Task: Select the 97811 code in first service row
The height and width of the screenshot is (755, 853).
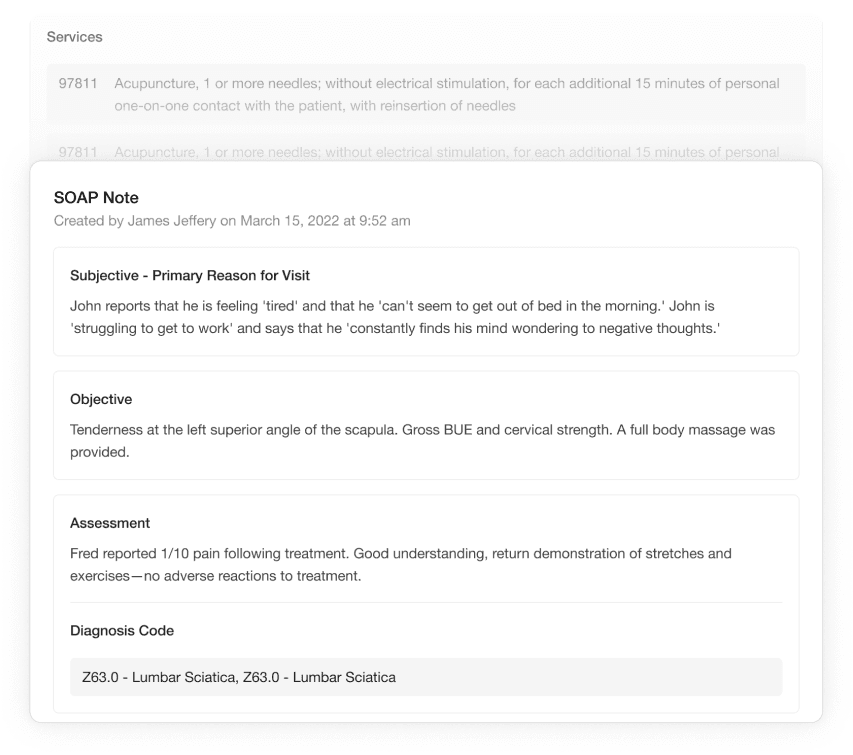Action: pyautogui.click(x=78, y=84)
